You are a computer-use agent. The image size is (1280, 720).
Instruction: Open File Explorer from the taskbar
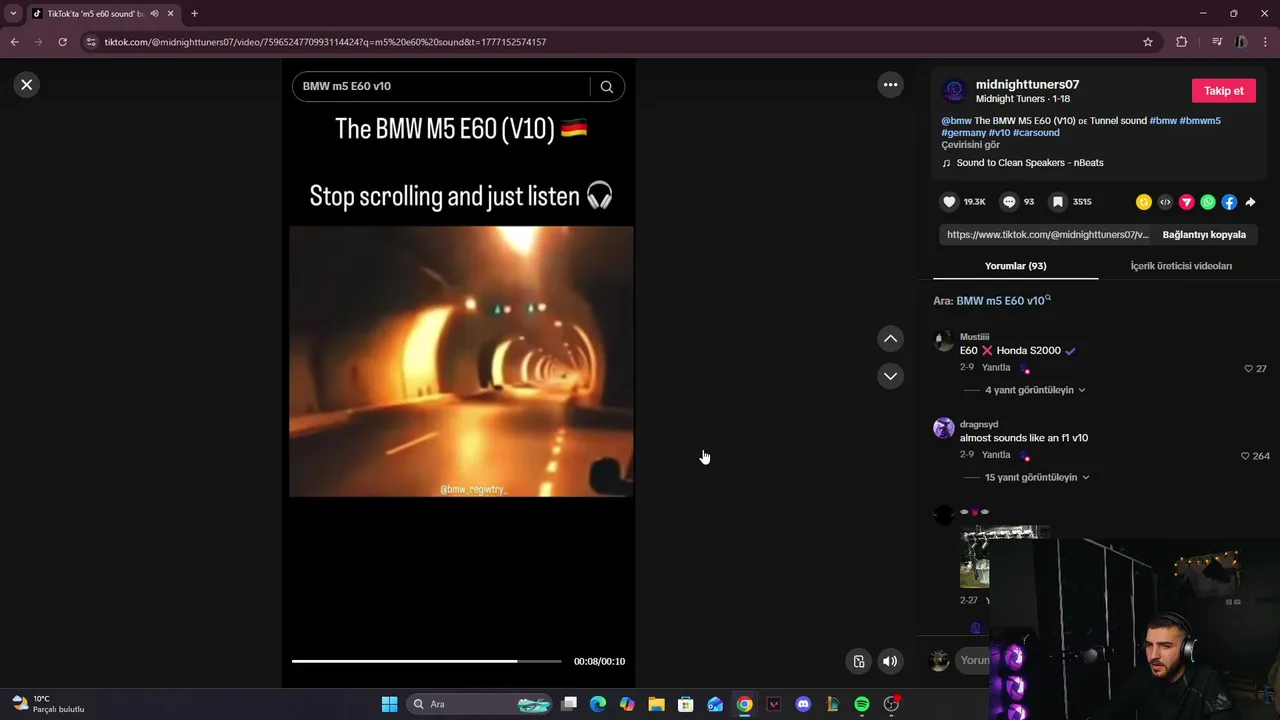pos(656,704)
